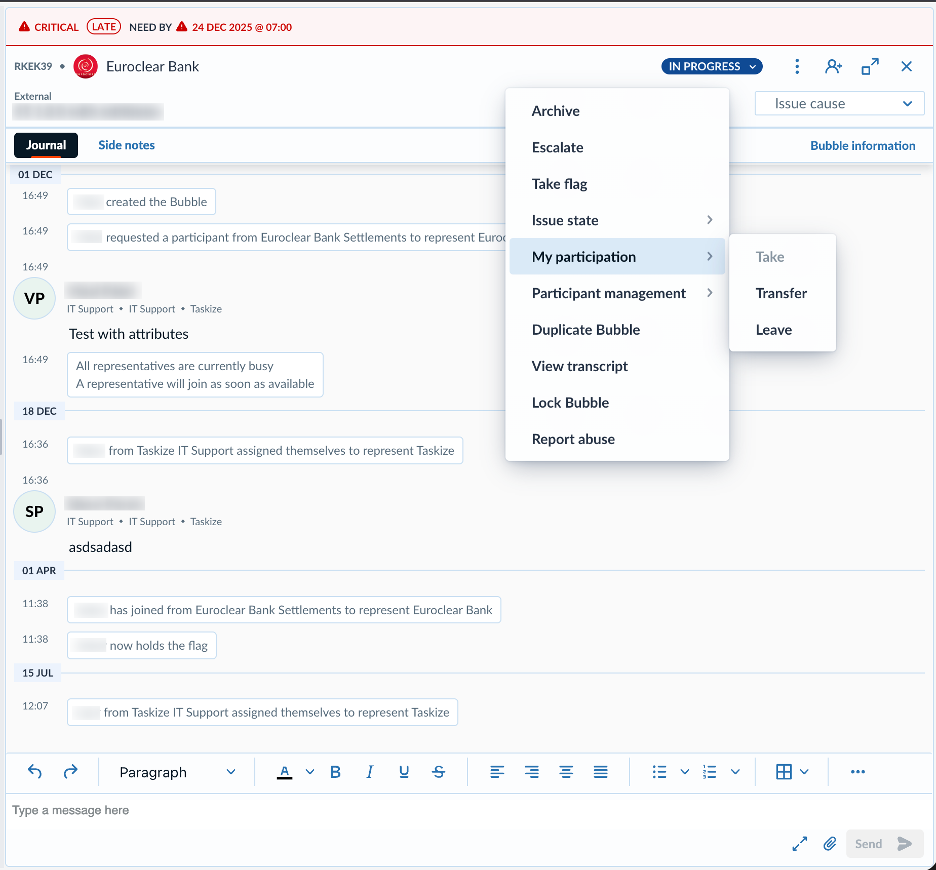Open the Bubble information link
936x870 pixels.
click(x=863, y=146)
